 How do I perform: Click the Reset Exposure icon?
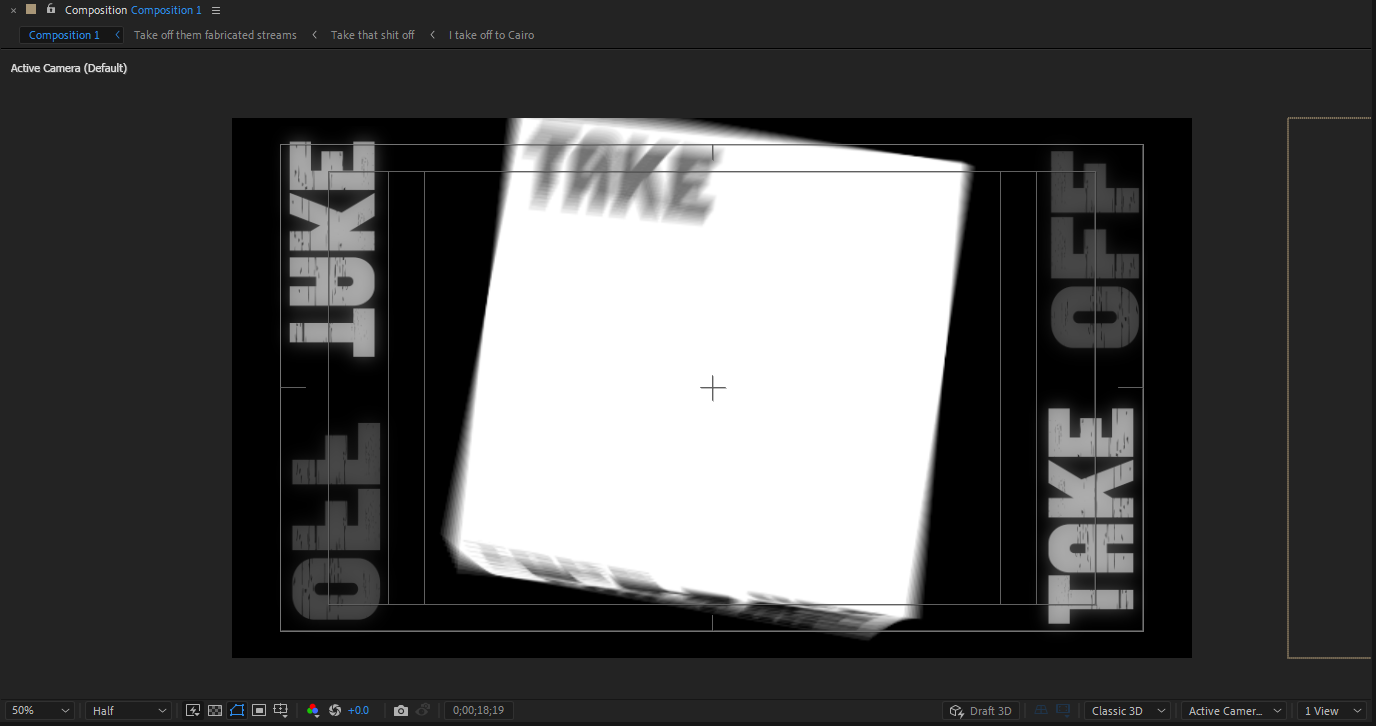(x=335, y=710)
